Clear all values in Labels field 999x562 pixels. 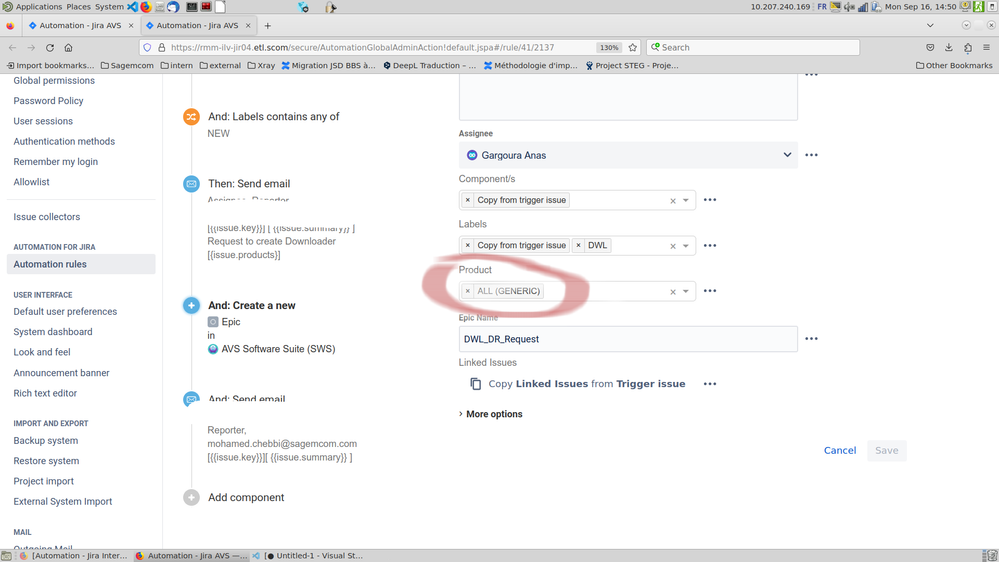[673, 246]
